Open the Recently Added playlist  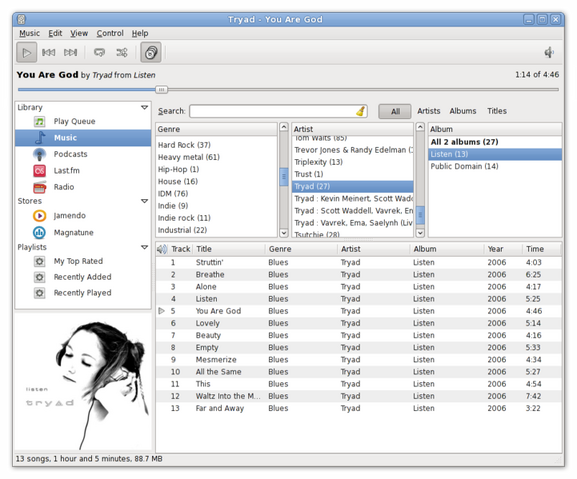coord(82,277)
